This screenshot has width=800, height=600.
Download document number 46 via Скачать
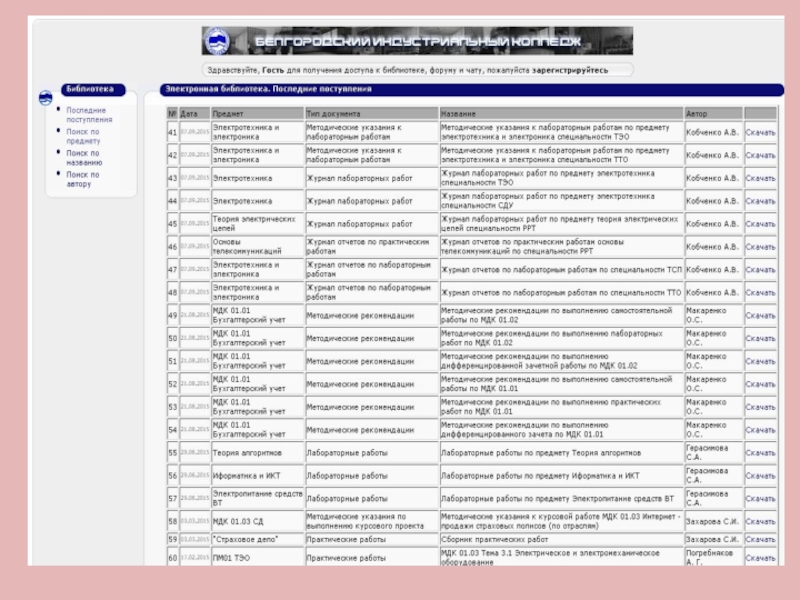[x=760, y=247]
